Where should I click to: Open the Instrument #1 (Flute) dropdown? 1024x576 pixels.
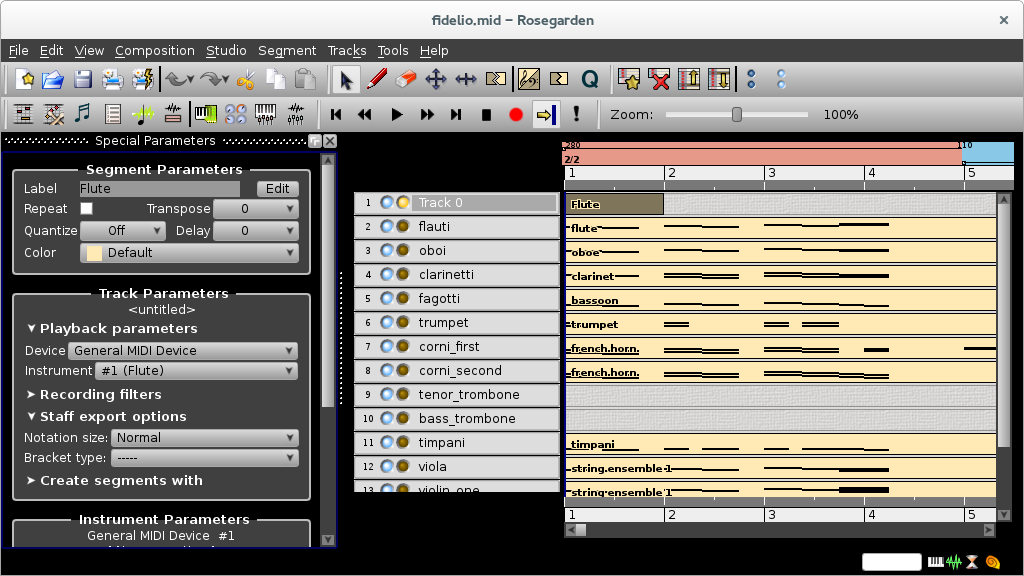(197, 370)
